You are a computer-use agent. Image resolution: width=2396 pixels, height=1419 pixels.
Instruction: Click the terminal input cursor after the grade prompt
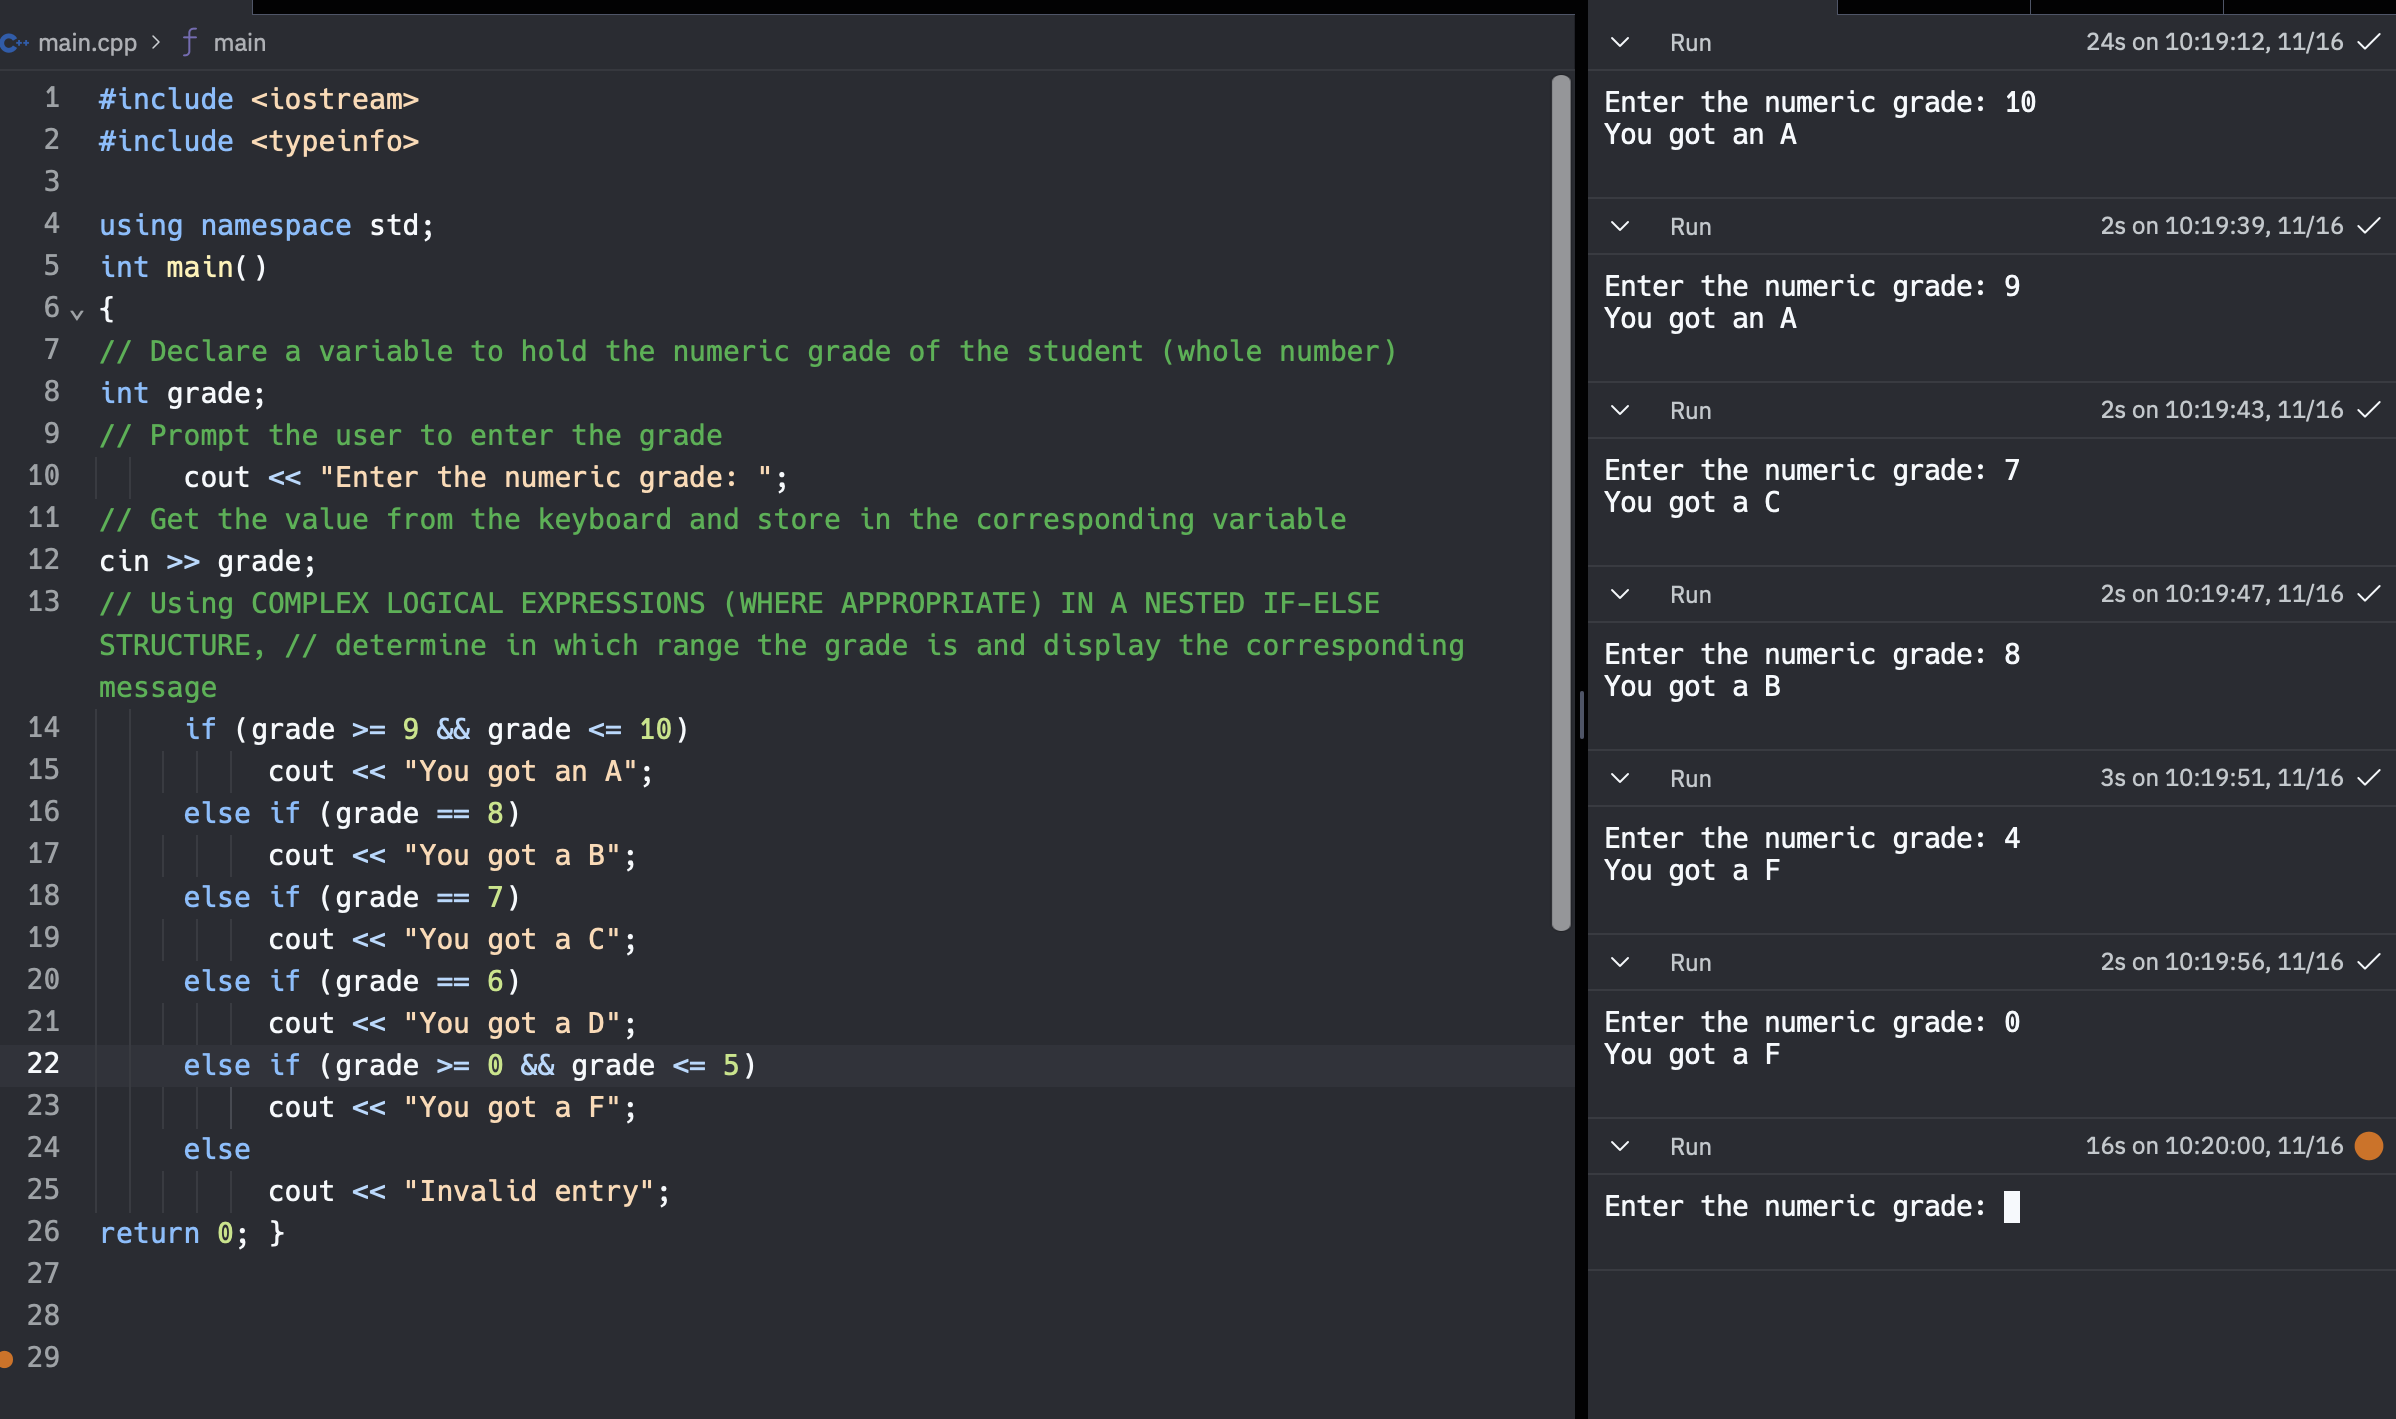pyautogui.click(x=2014, y=1207)
